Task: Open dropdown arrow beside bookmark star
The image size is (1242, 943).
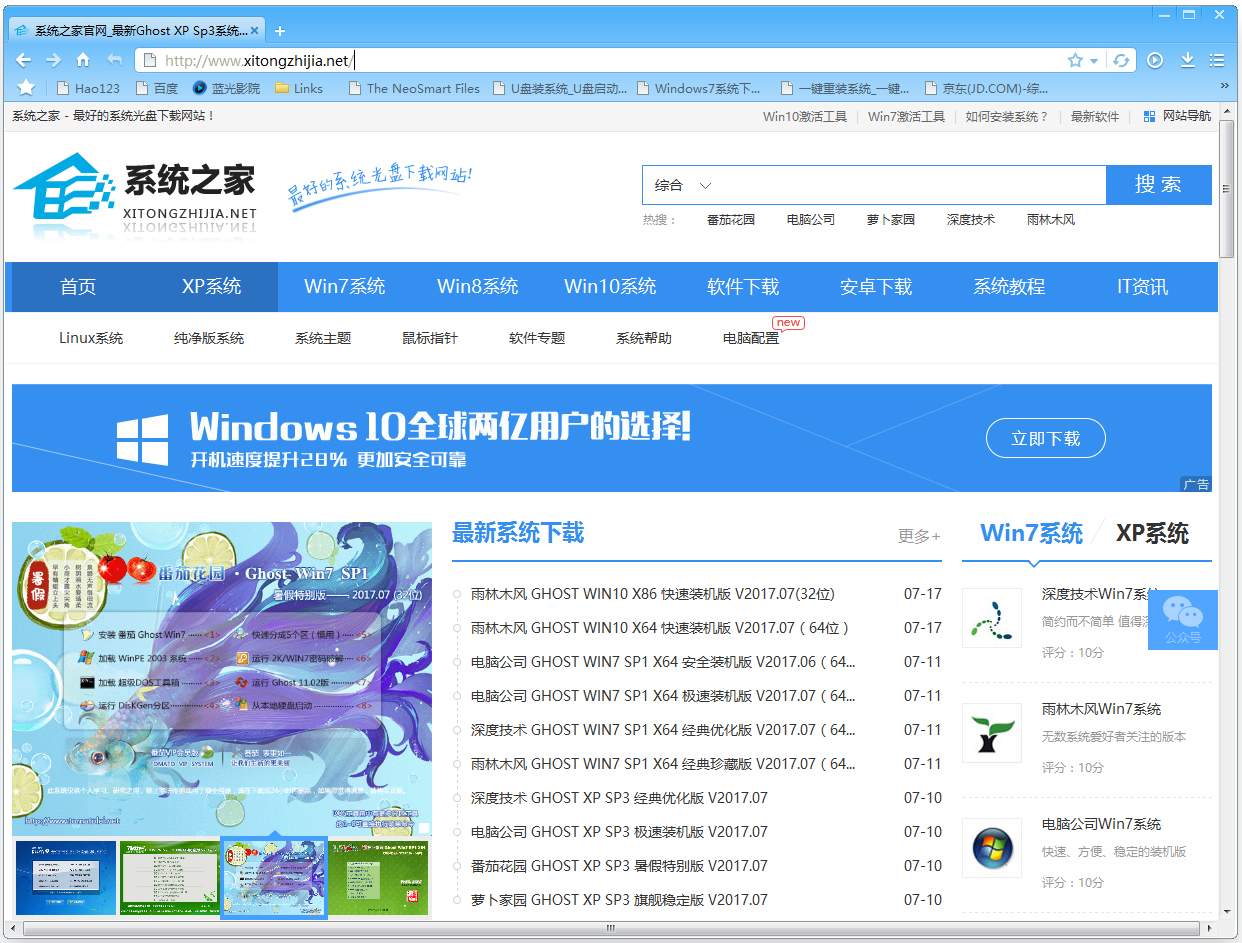Action: [1094, 61]
